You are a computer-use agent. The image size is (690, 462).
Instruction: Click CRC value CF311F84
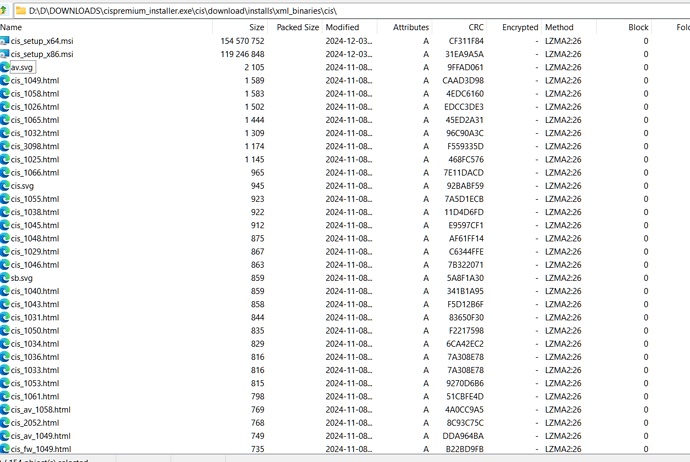(466, 41)
